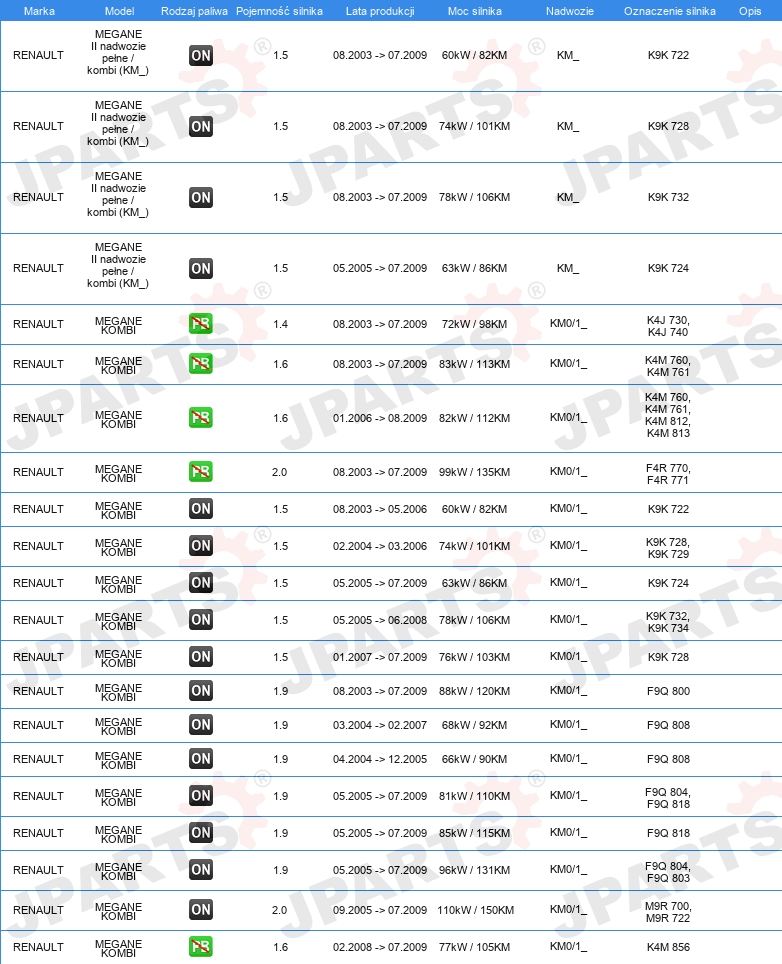Click the Moc silnika column header
The width and height of the screenshot is (782, 964).
[x=475, y=11]
